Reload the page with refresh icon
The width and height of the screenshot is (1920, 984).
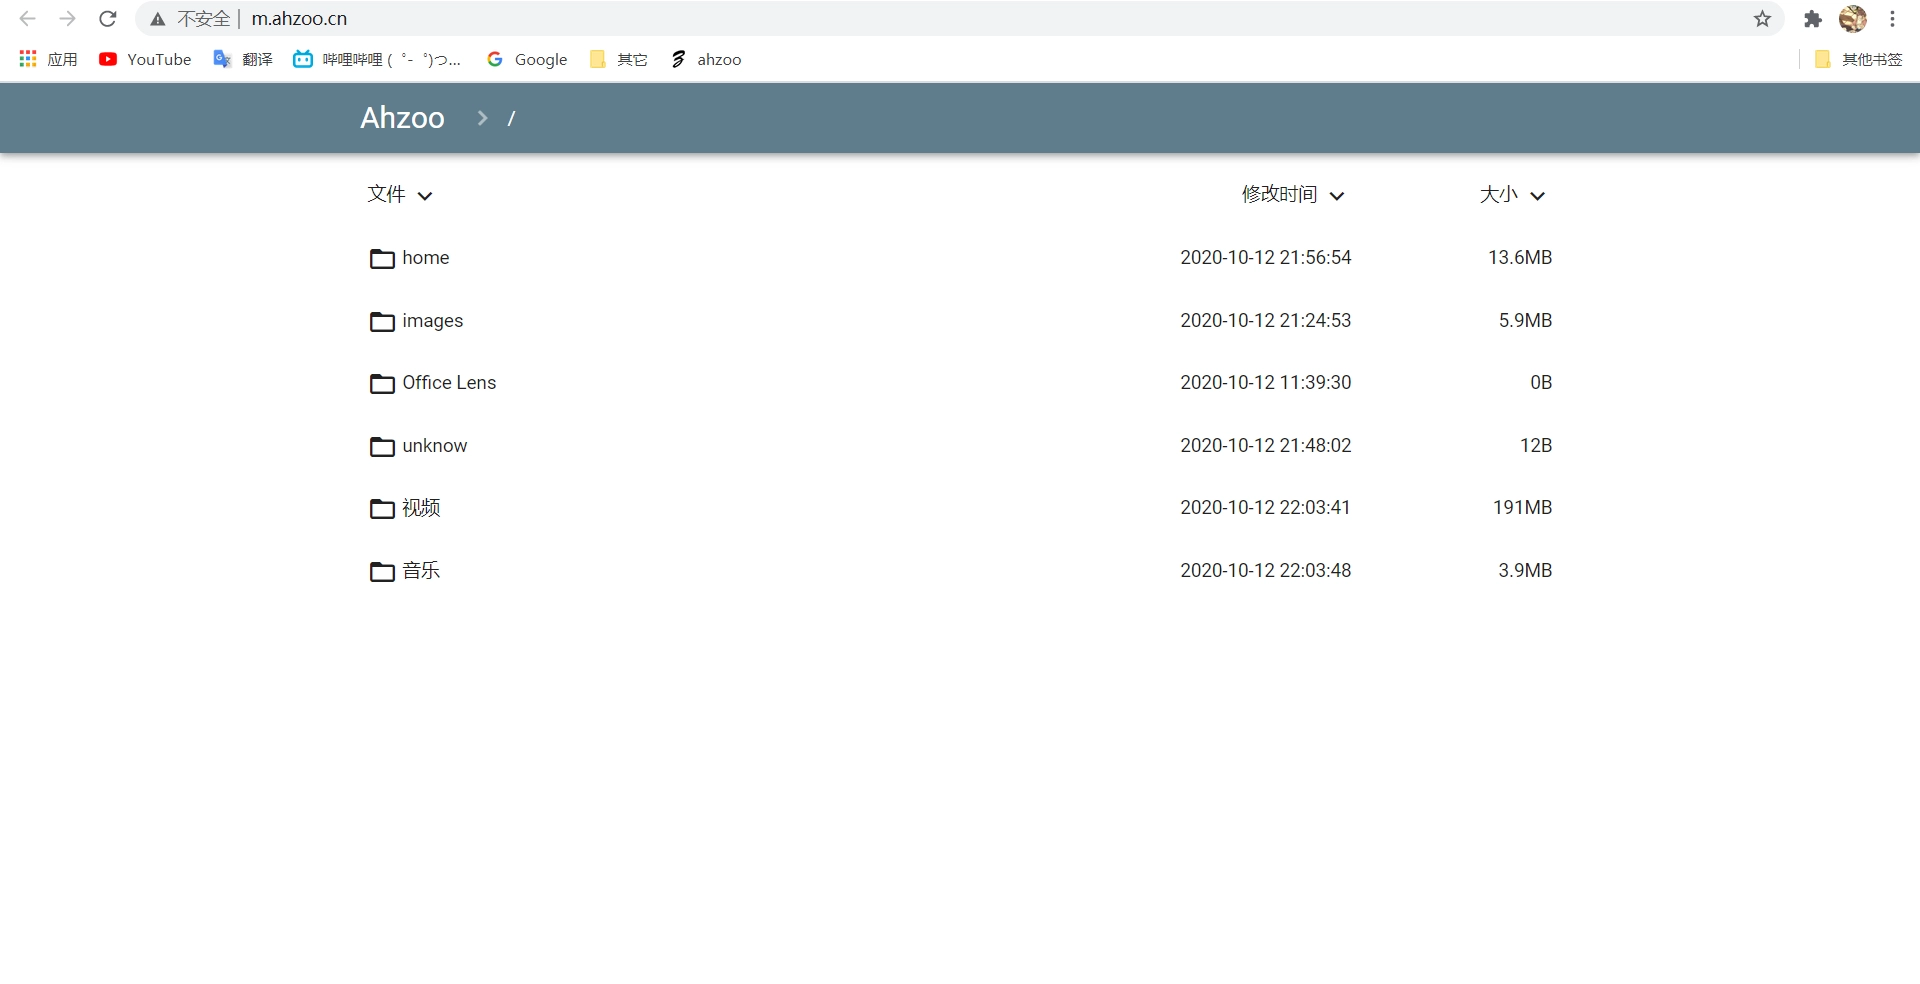108,19
